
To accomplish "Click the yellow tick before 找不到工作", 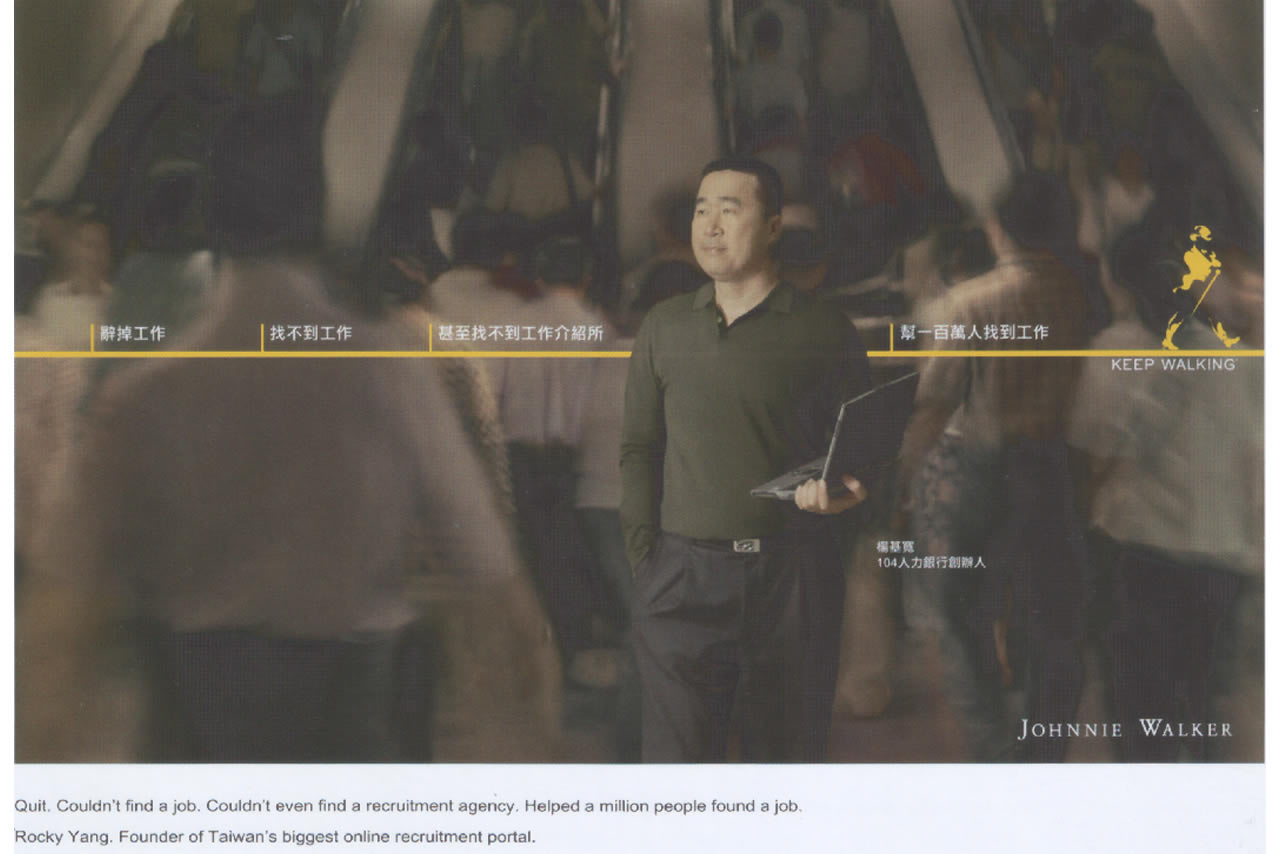I will coord(262,337).
